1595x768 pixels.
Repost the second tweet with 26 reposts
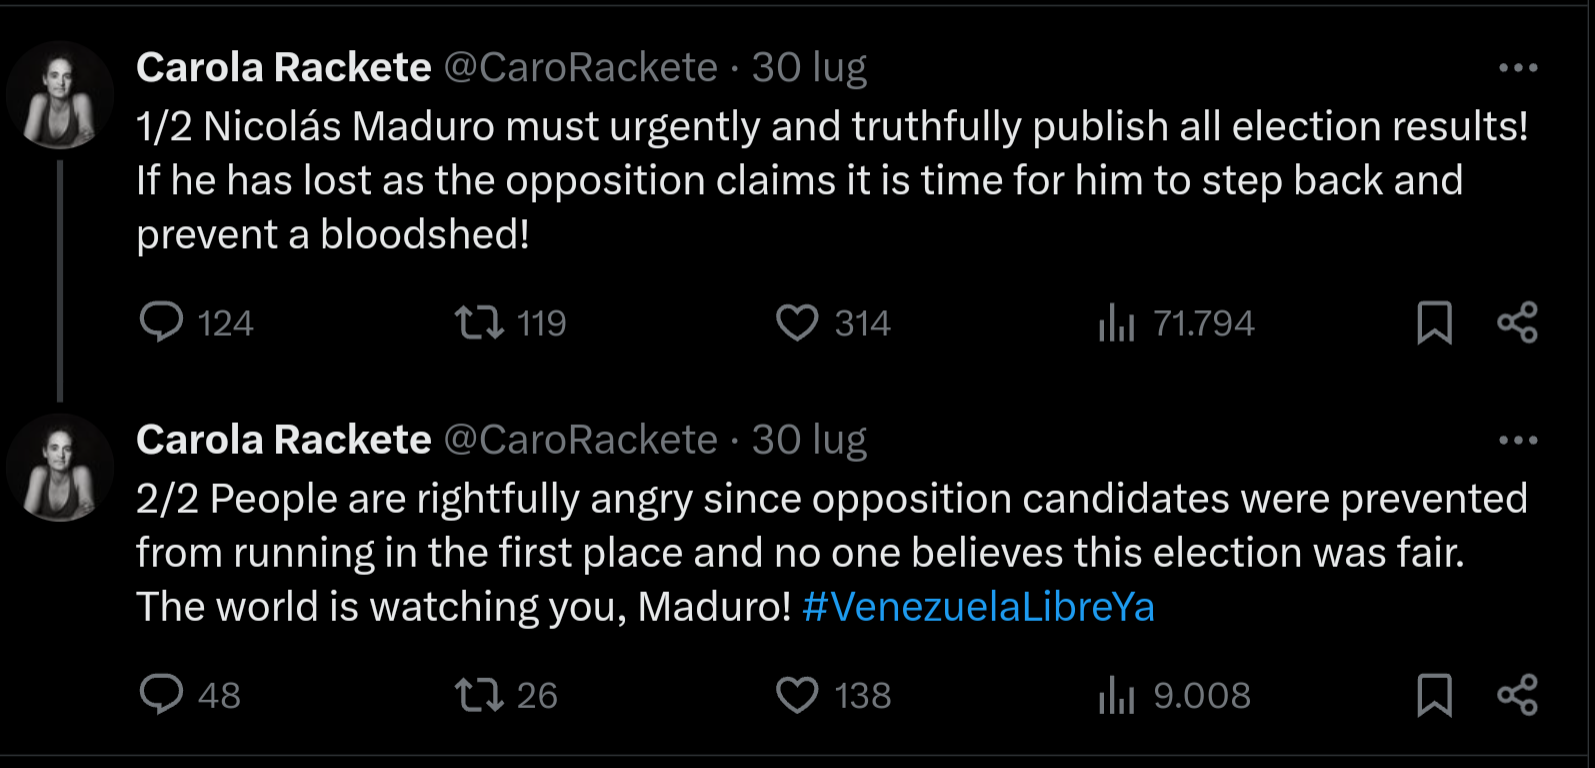tap(479, 695)
